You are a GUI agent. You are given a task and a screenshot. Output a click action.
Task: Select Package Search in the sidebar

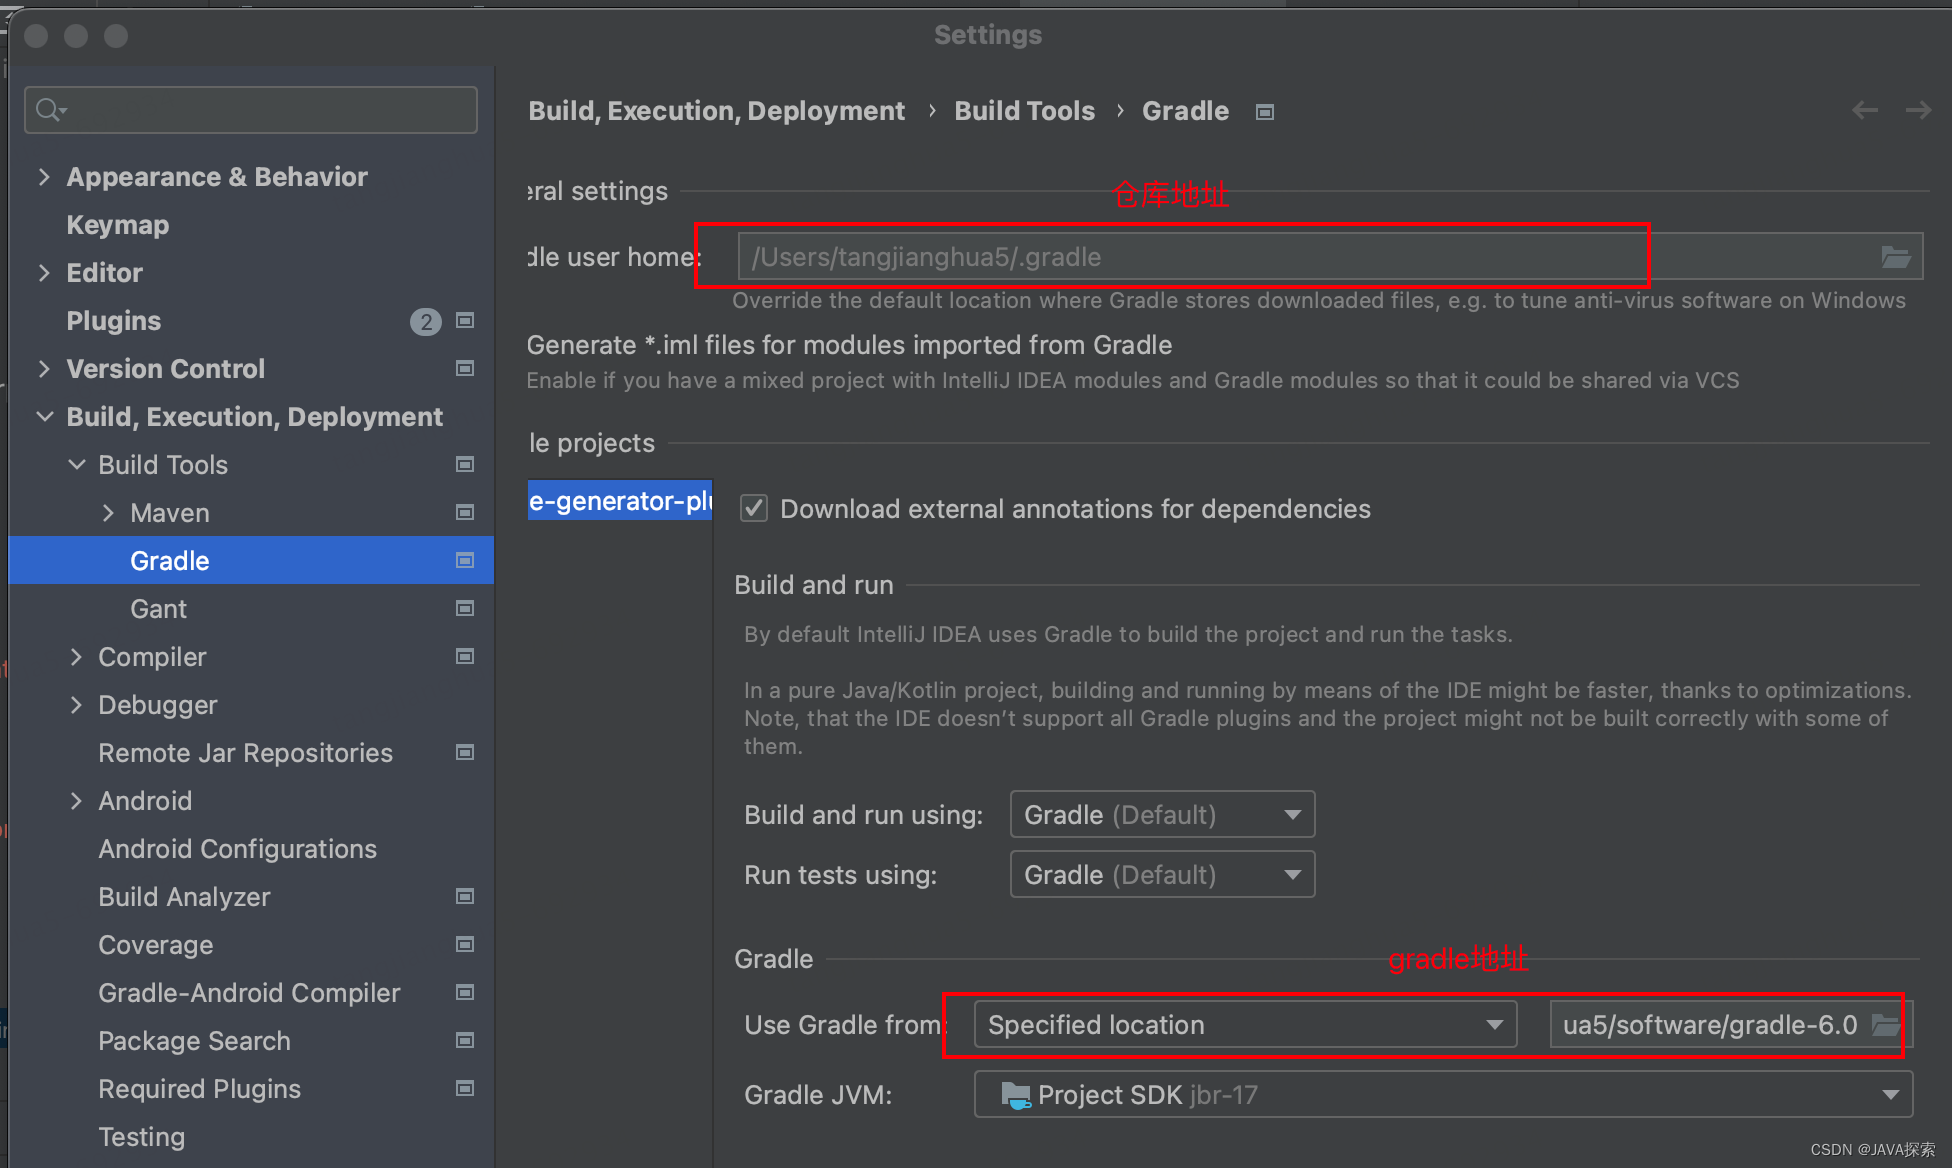194,1040
